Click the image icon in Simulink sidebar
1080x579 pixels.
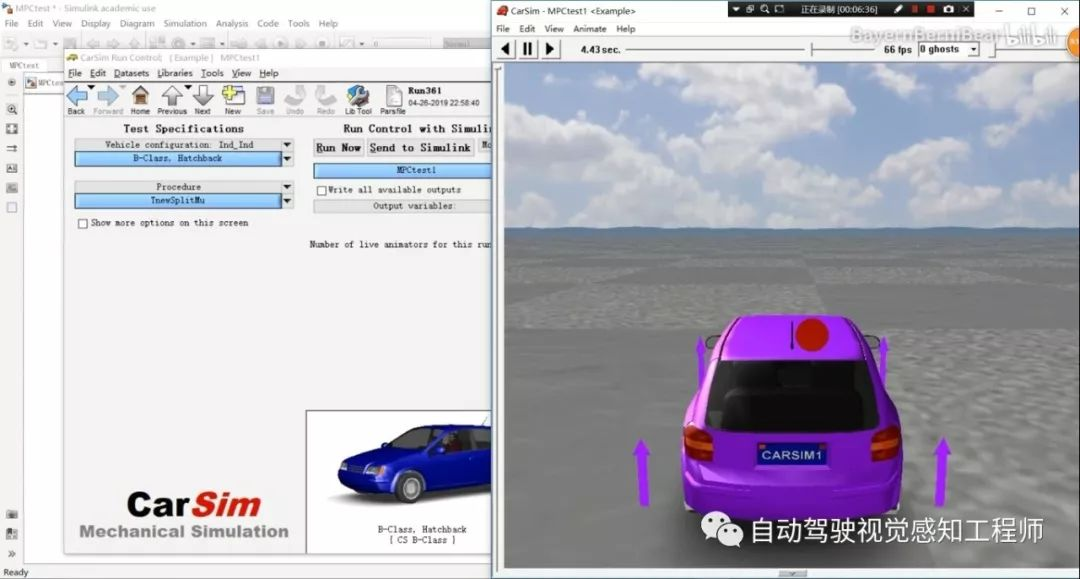pyautogui.click(x=12, y=188)
